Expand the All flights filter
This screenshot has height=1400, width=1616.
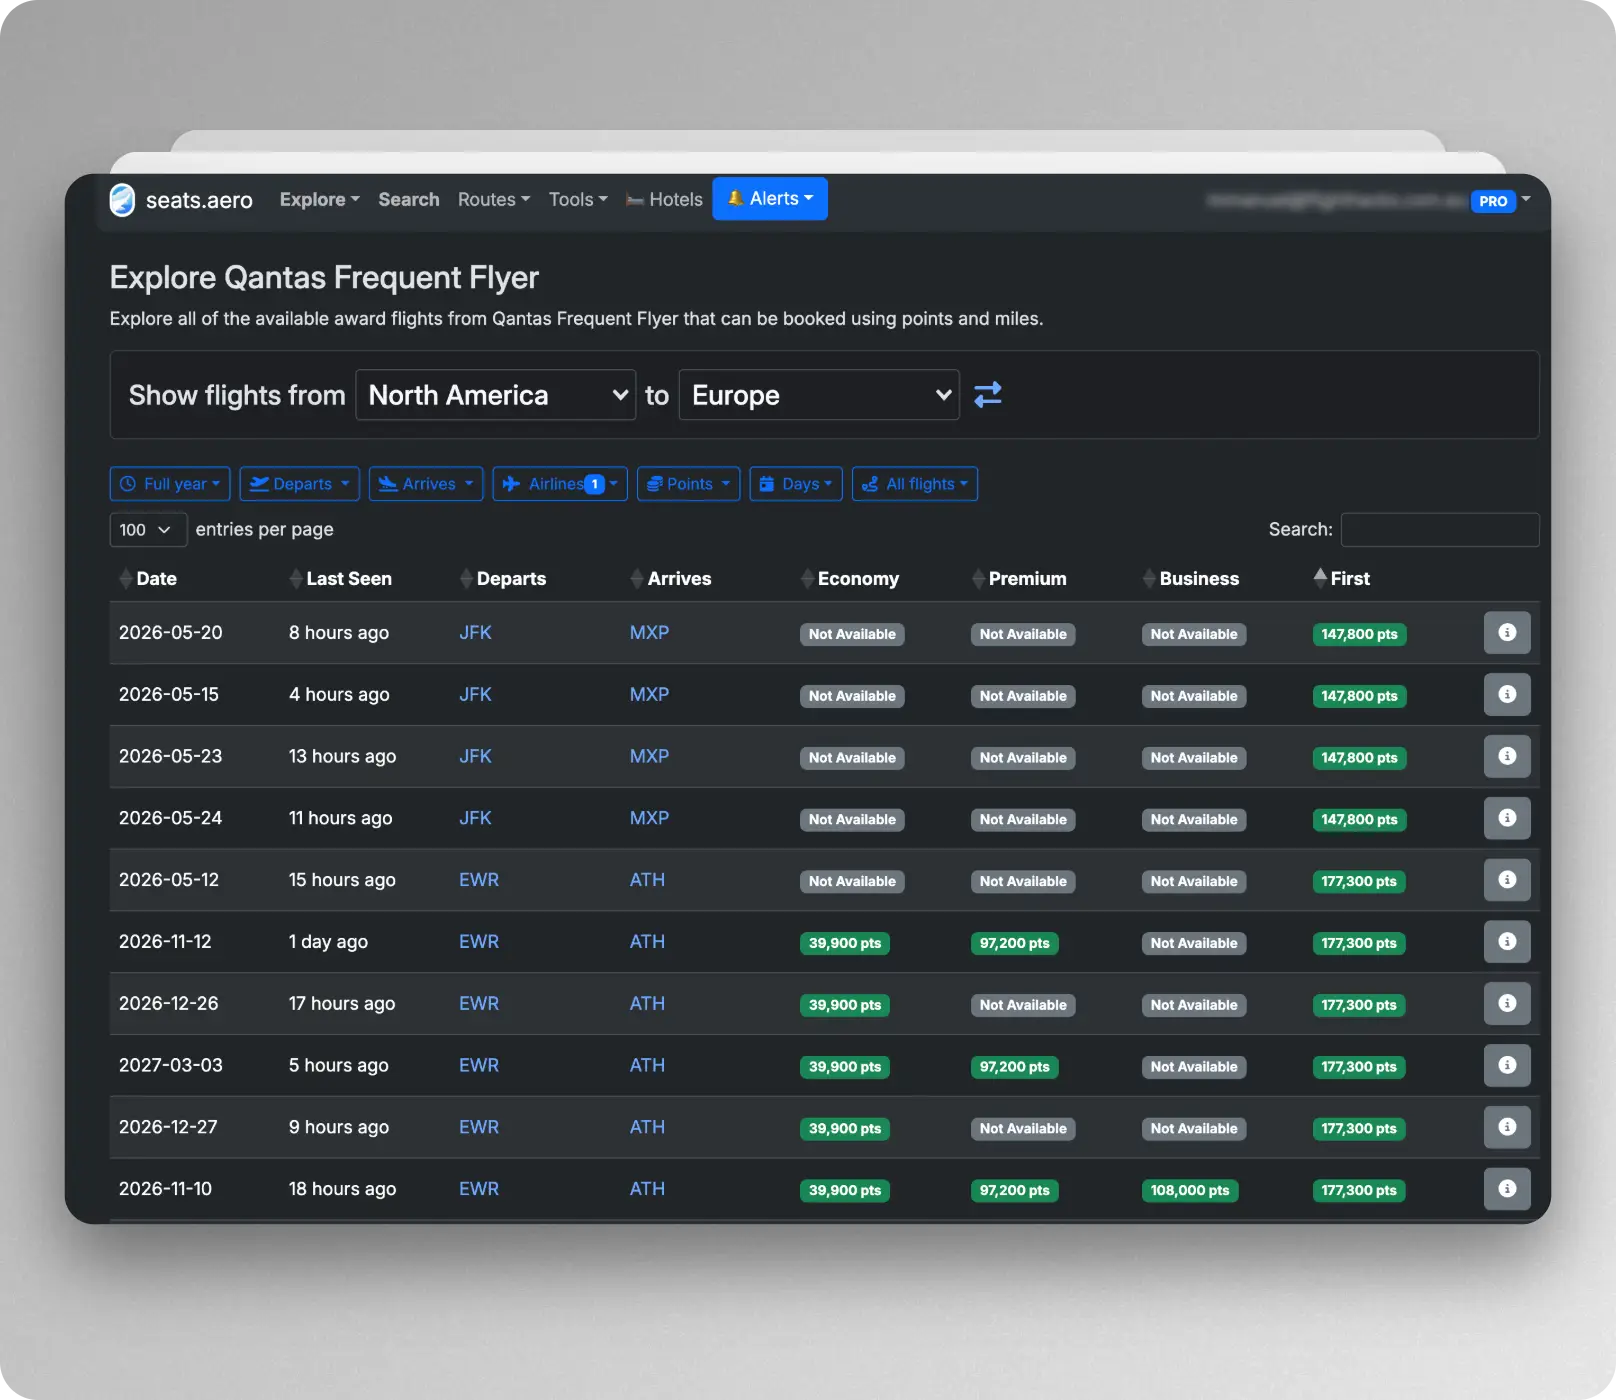click(x=915, y=484)
